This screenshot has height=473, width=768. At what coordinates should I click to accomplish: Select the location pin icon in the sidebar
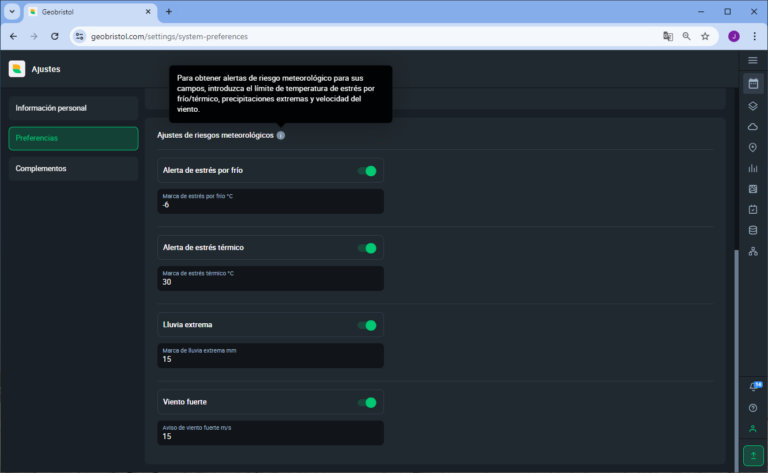tap(753, 147)
